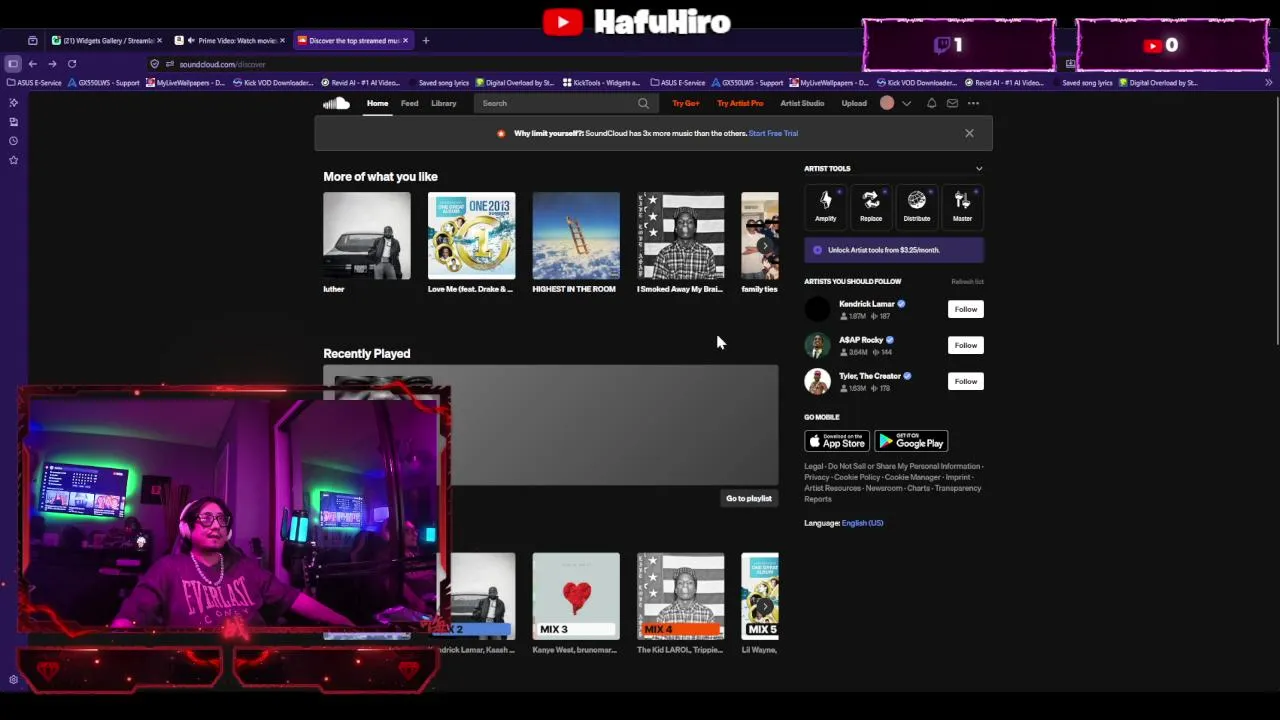
Task: Click the Cookie Policy footer link
Action: click(x=857, y=477)
